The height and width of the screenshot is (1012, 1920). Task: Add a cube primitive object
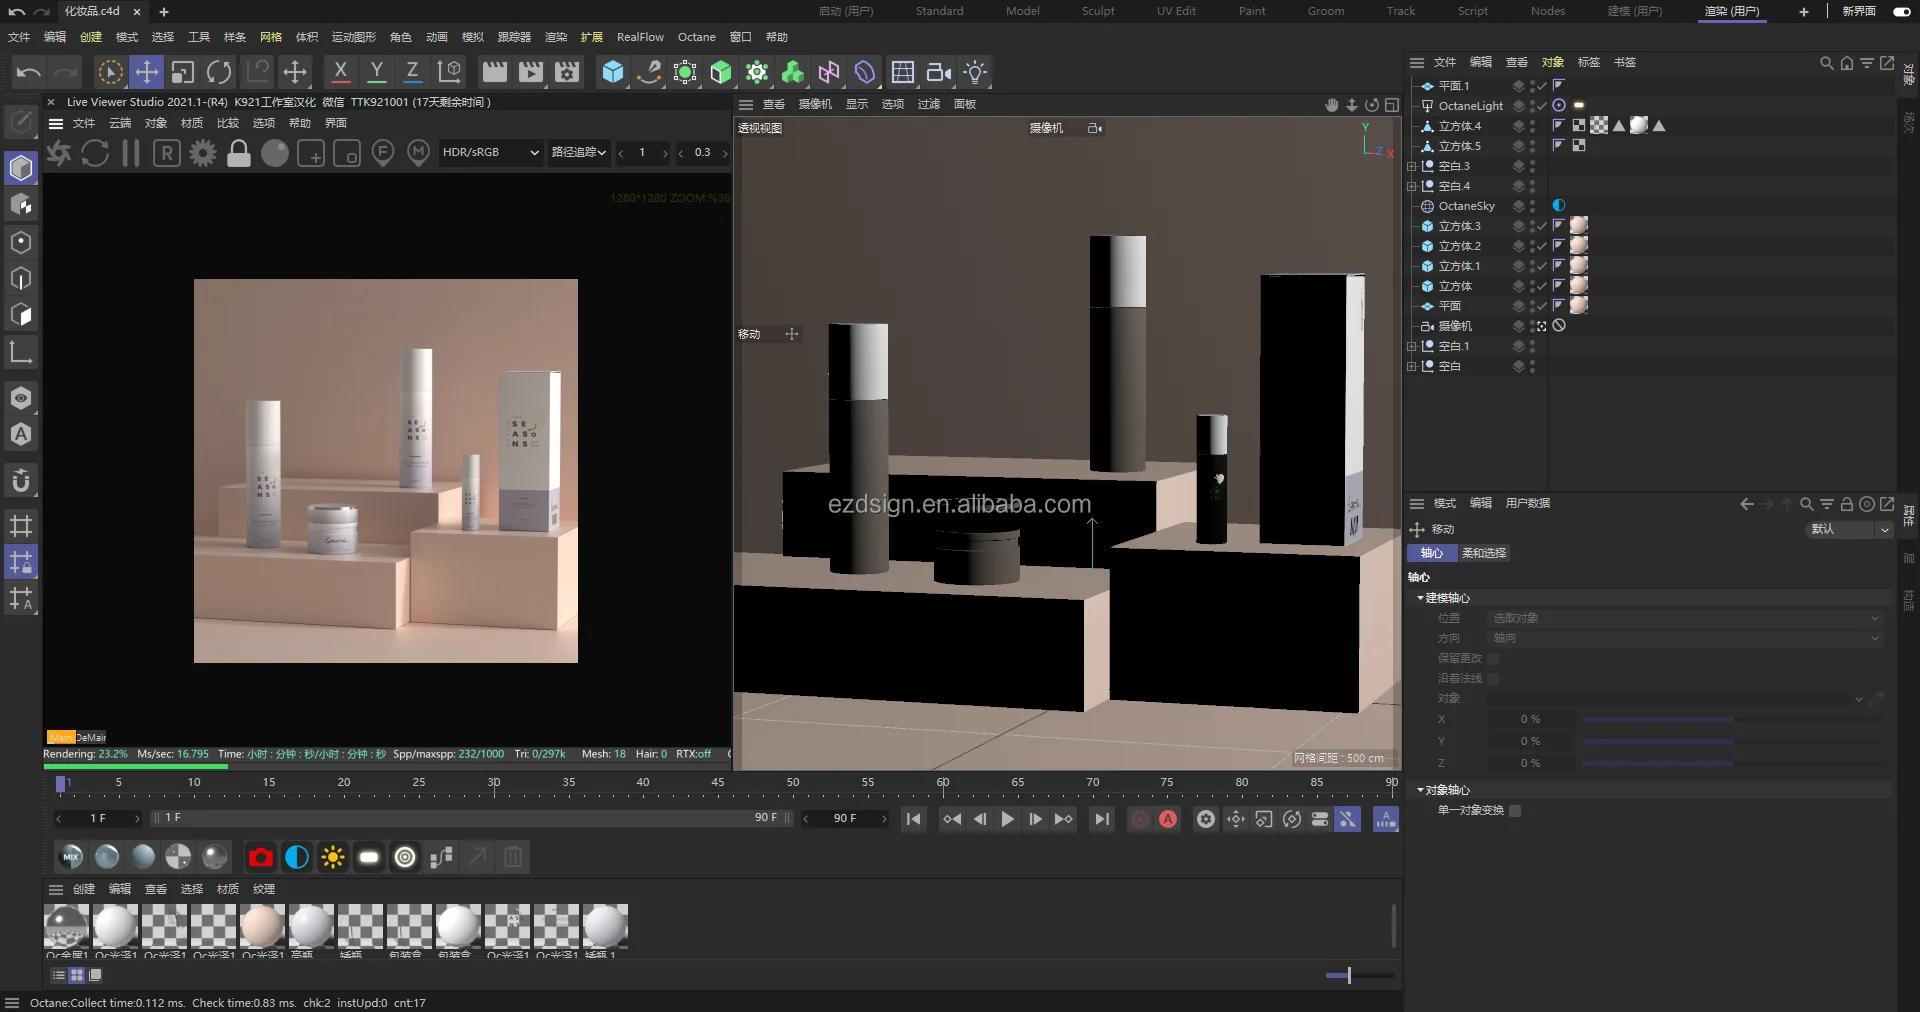(613, 72)
